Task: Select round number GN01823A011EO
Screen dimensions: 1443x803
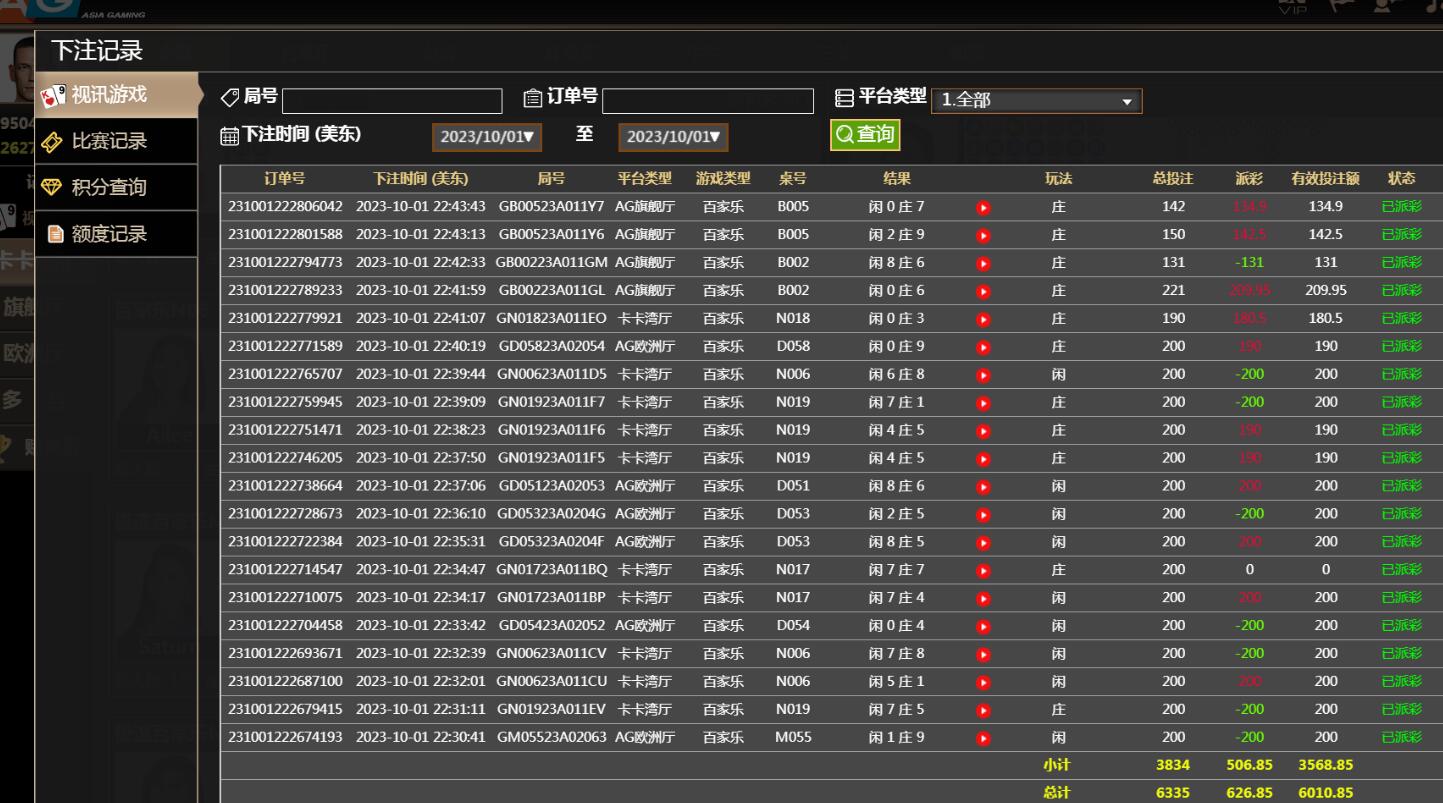Action: 552,319
